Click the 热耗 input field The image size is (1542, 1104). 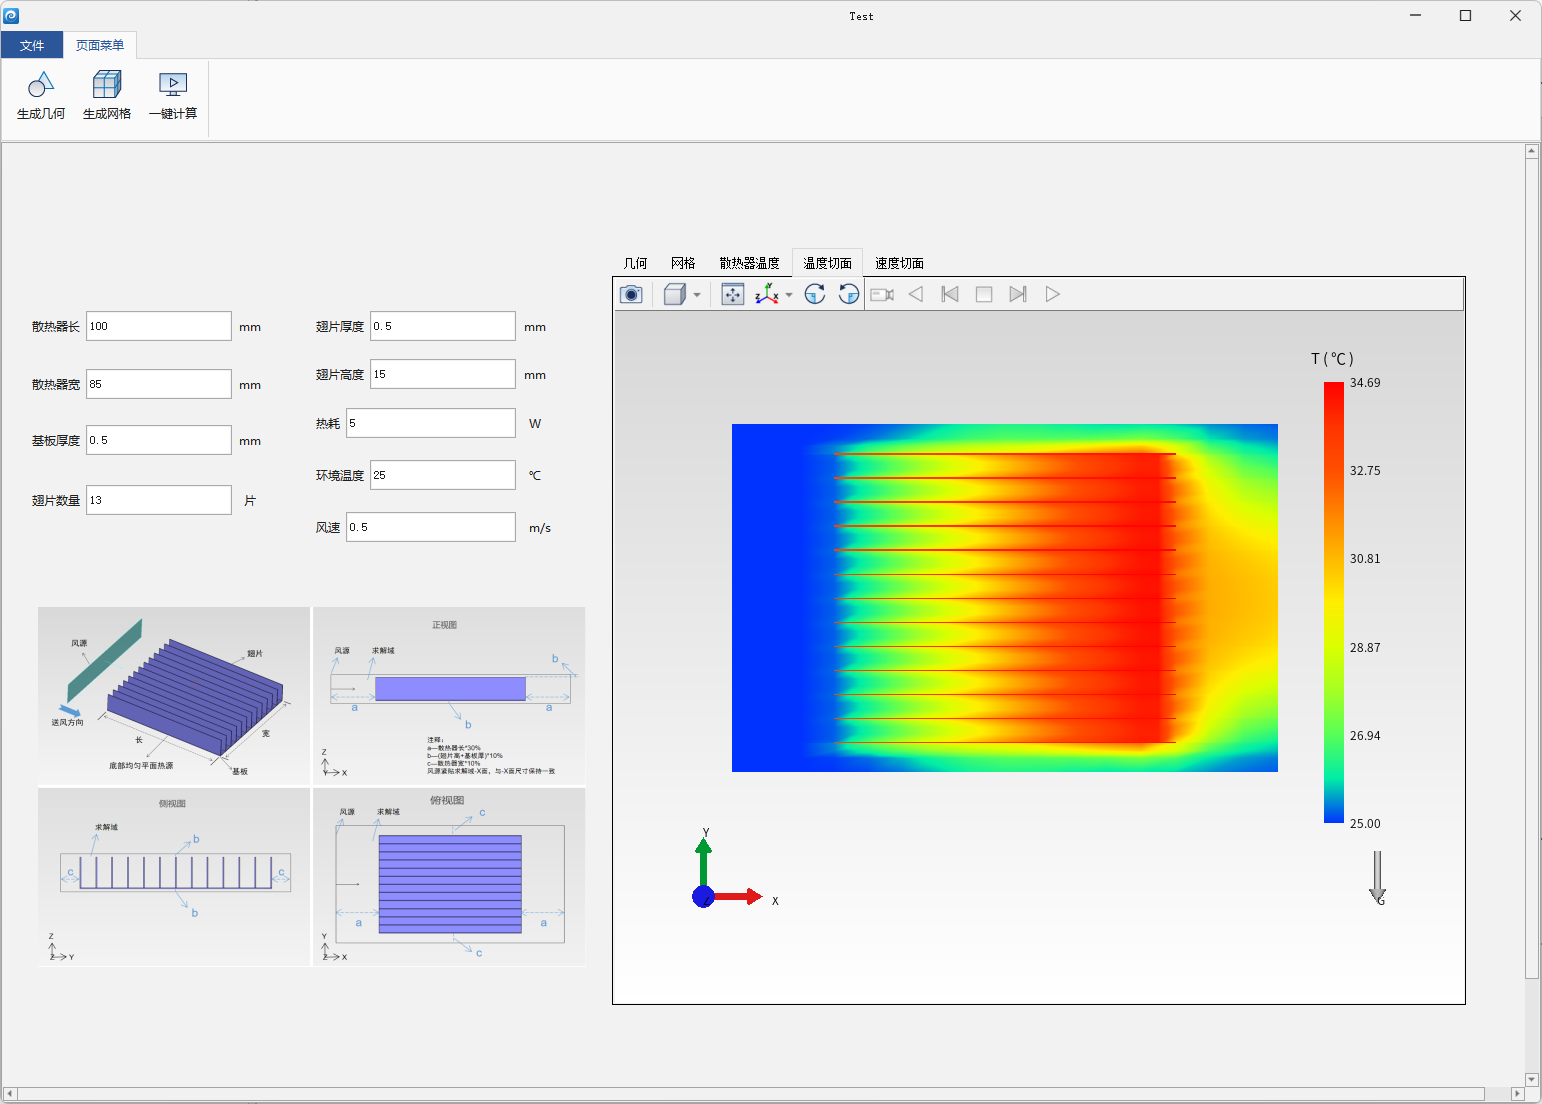(431, 423)
